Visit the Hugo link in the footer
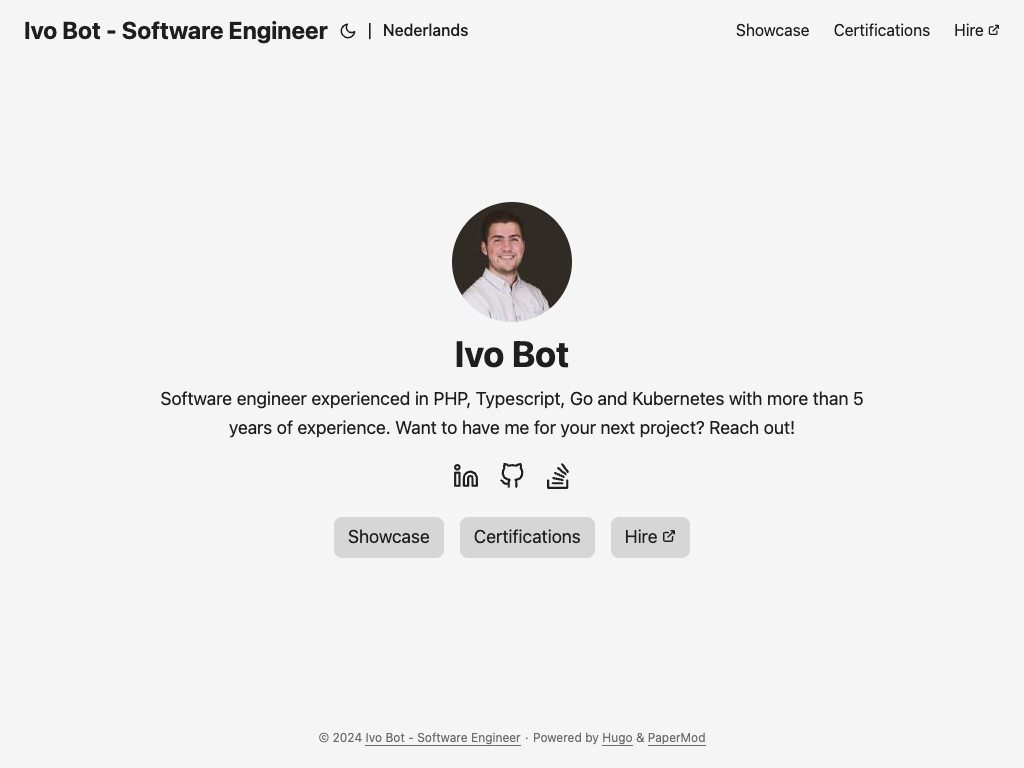This screenshot has height=768, width=1024. (617, 738)
